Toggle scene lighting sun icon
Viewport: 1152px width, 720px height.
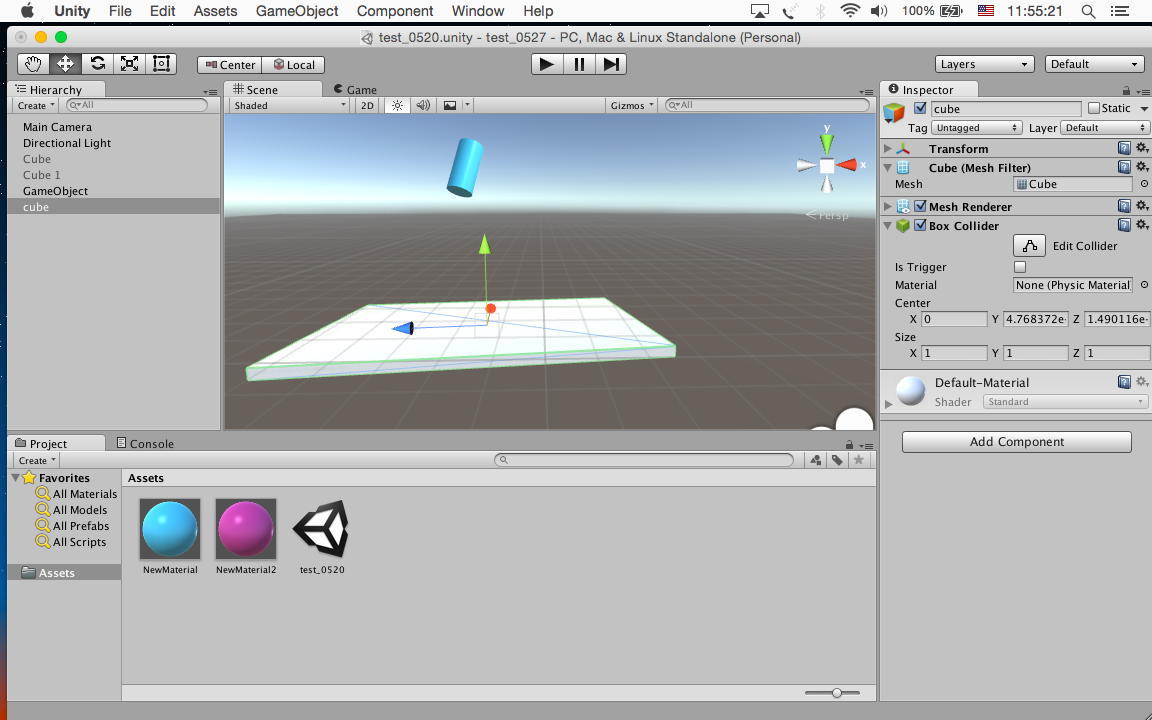click(x=397, y=105)
